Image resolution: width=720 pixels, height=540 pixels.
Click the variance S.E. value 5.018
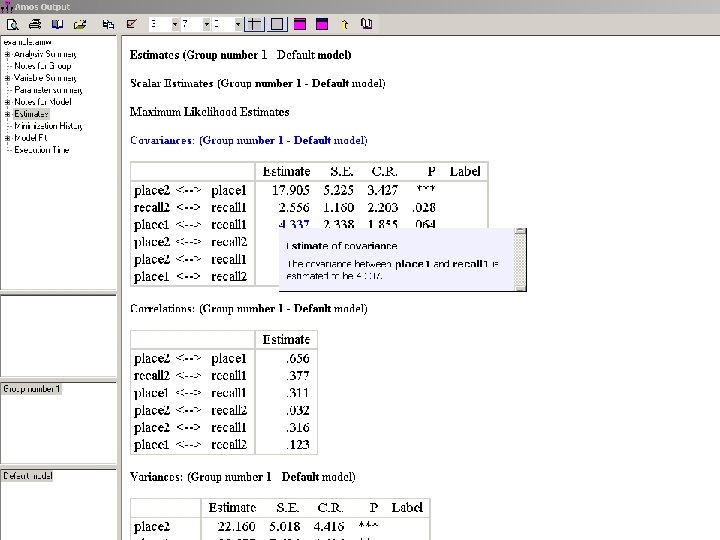[285, 526]
